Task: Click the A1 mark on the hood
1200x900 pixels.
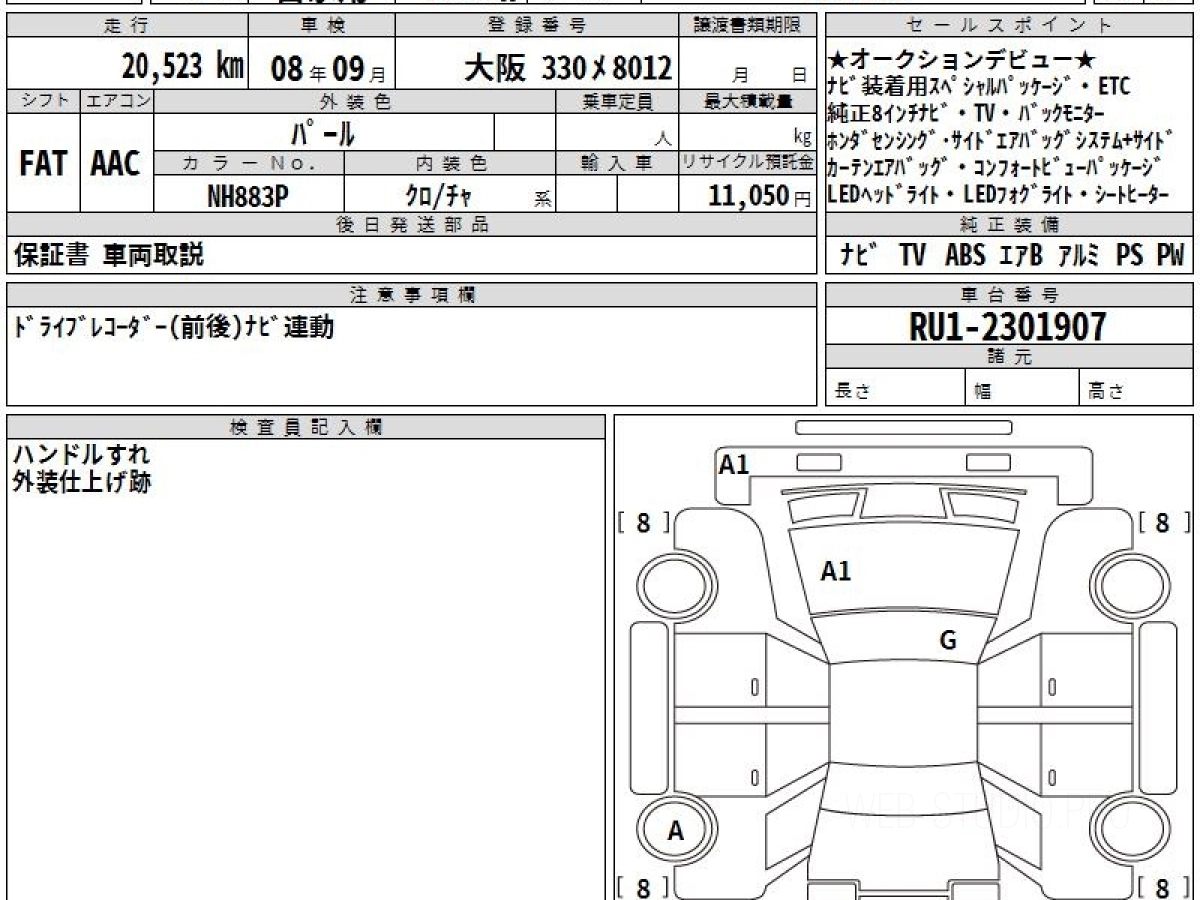Action: coord(835,571)
